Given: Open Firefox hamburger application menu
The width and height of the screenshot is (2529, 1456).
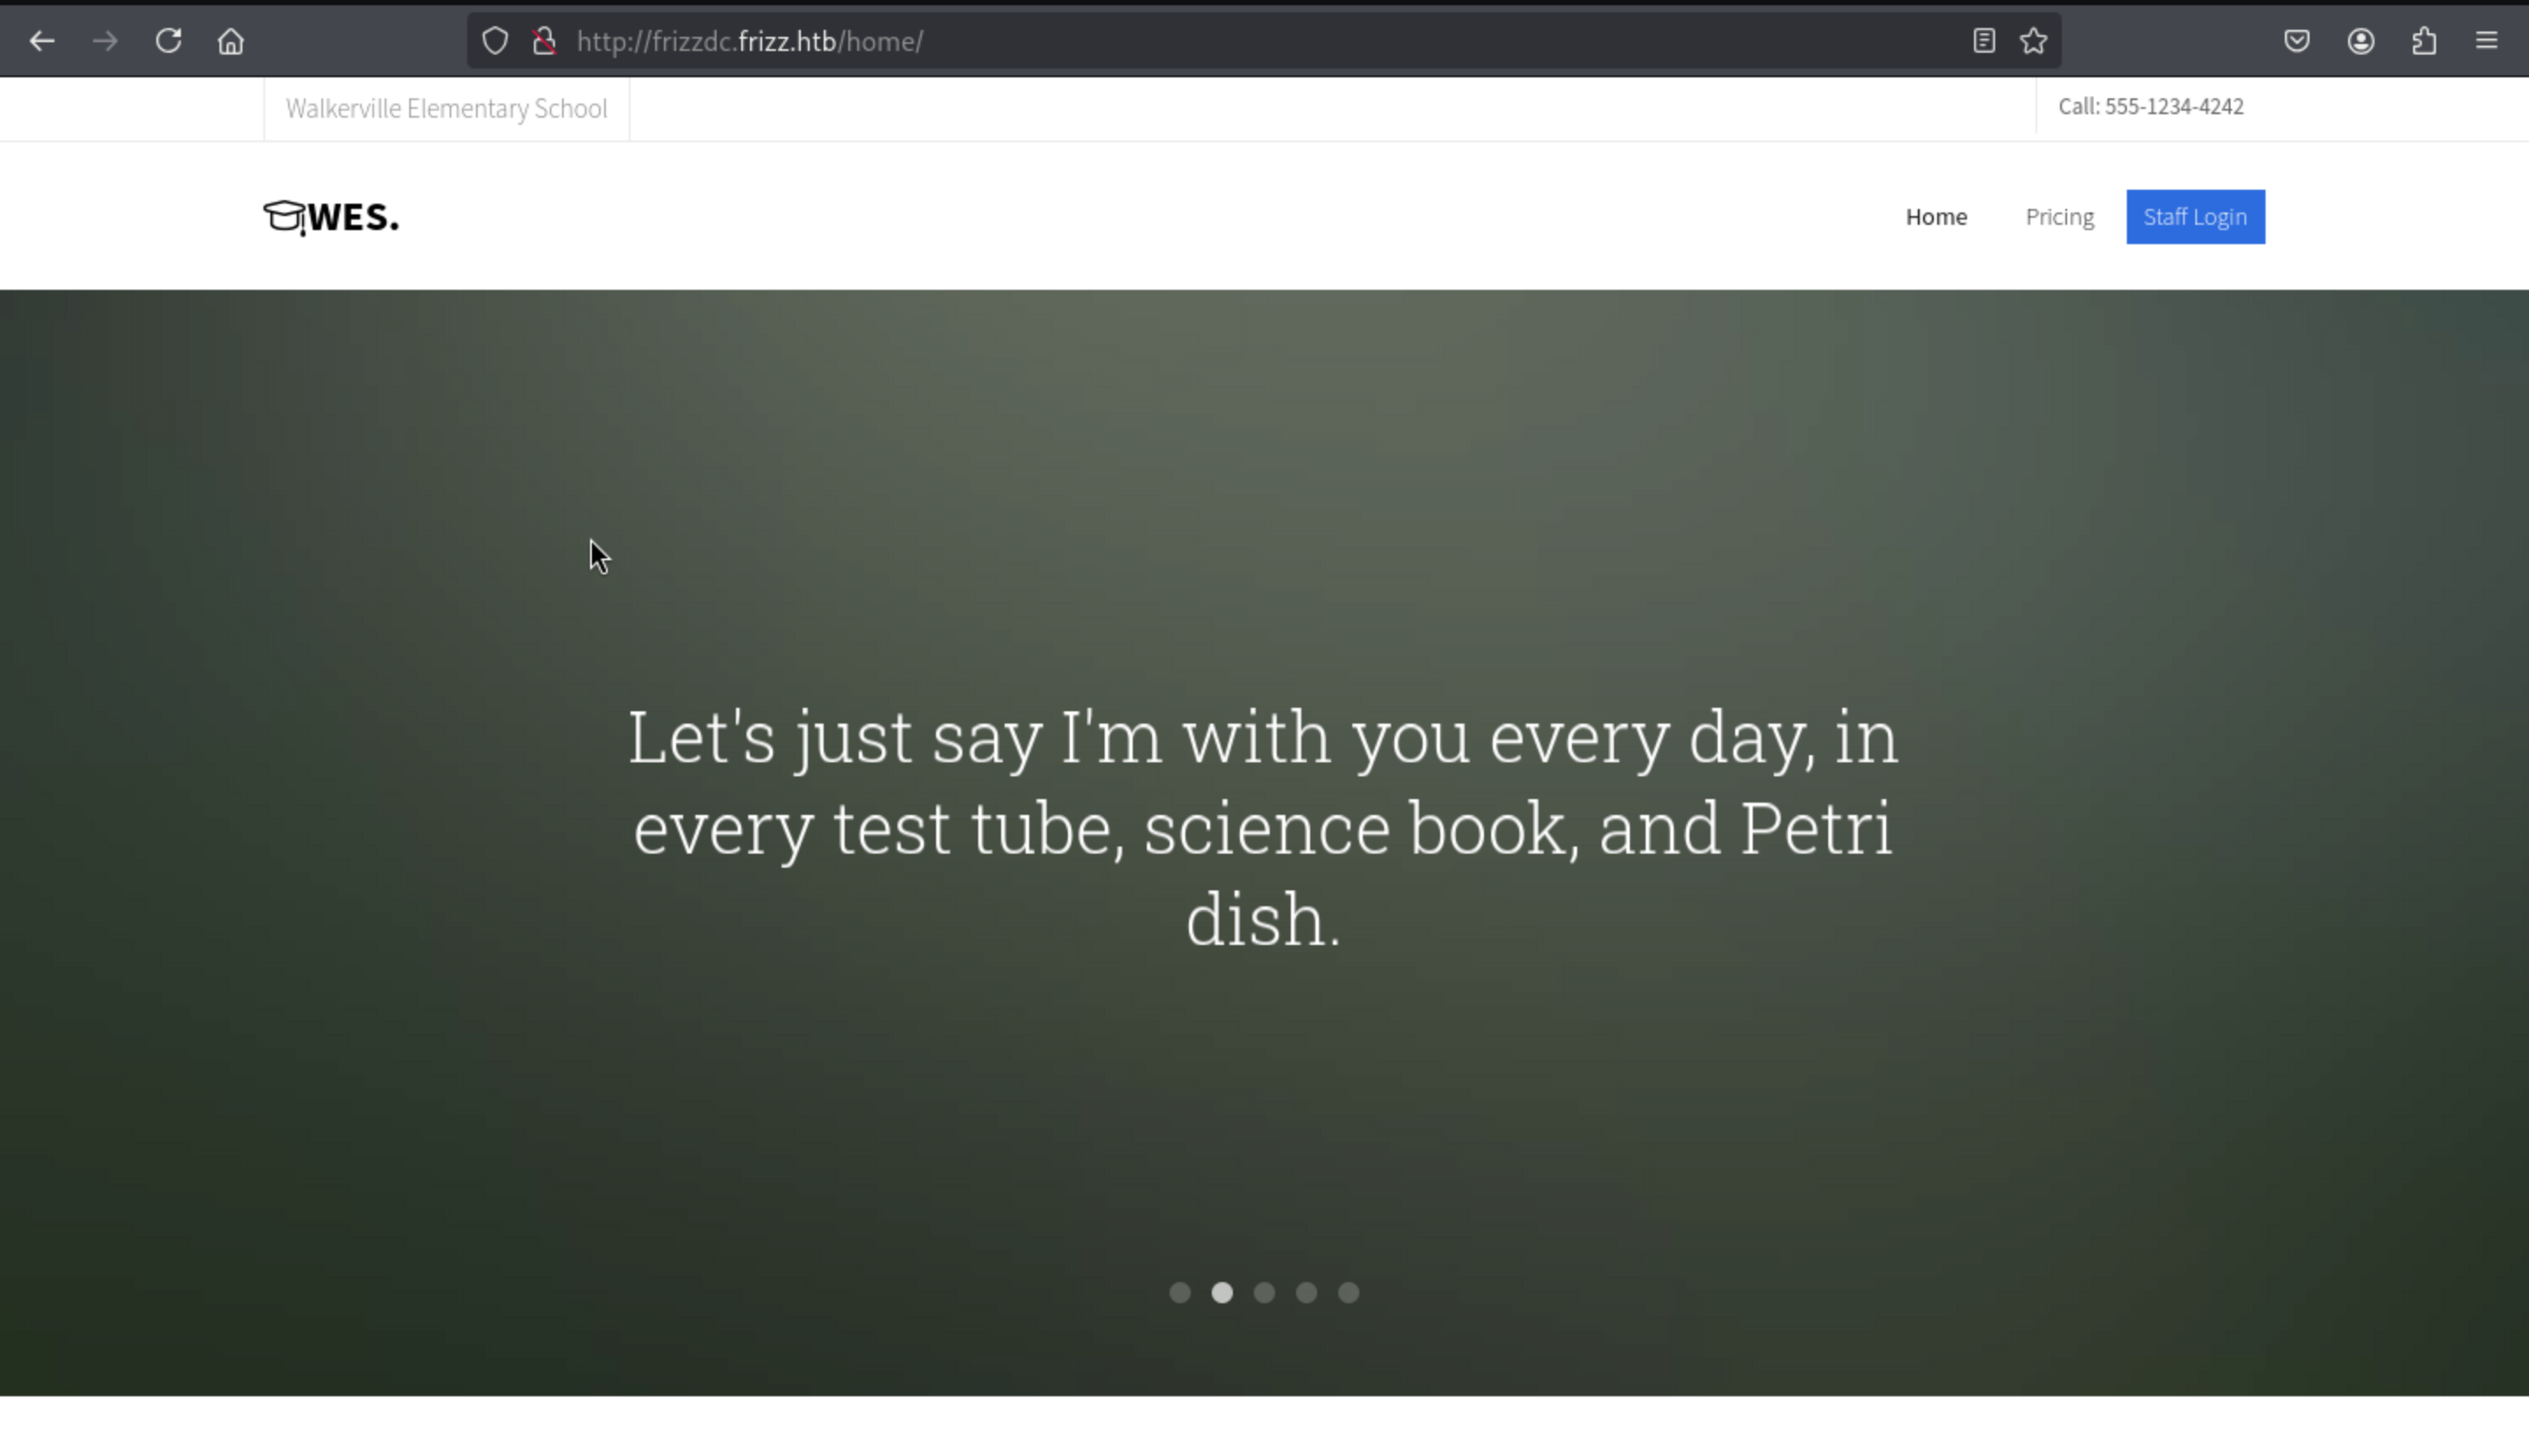Looking at the screenshot, I should pyautogui.click(x=2487, y=41).
